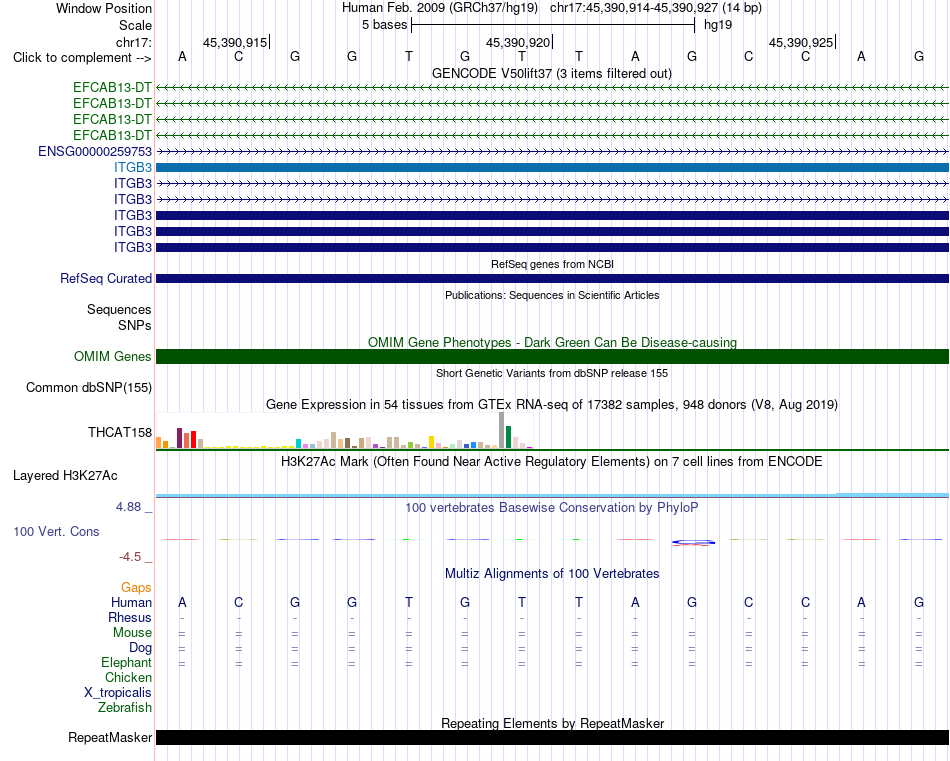
Task: Click the tallest gray bar in the GTEx chart
Action: point(502,430)
